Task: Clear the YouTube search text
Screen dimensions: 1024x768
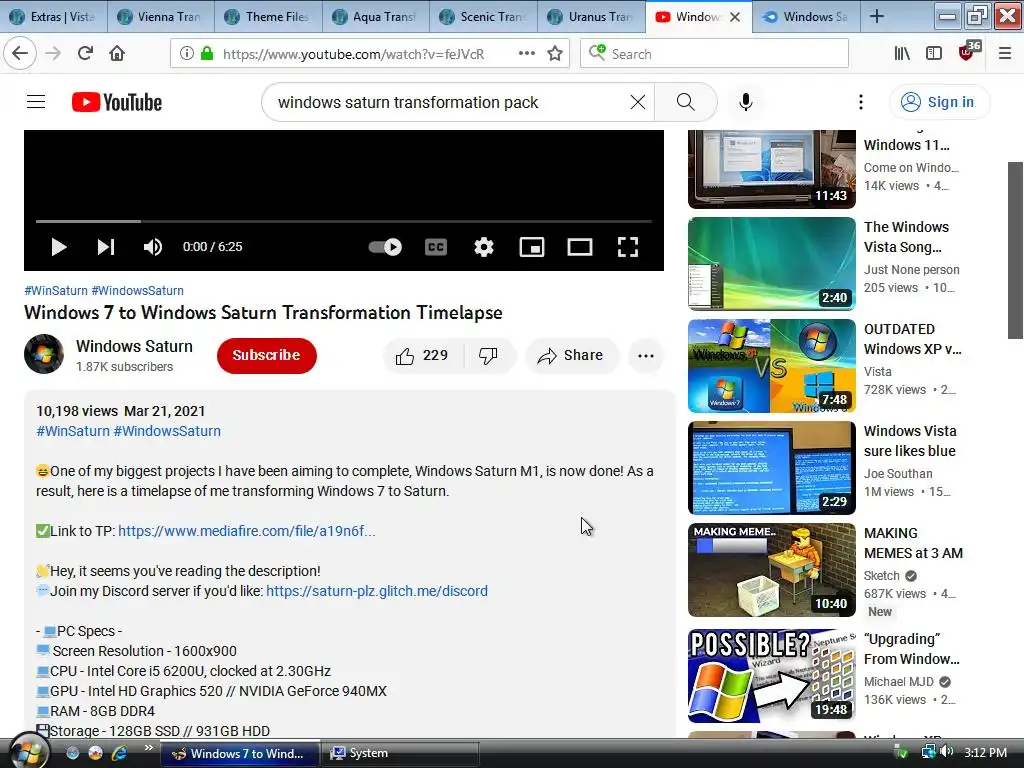Action: pos(638,102)
